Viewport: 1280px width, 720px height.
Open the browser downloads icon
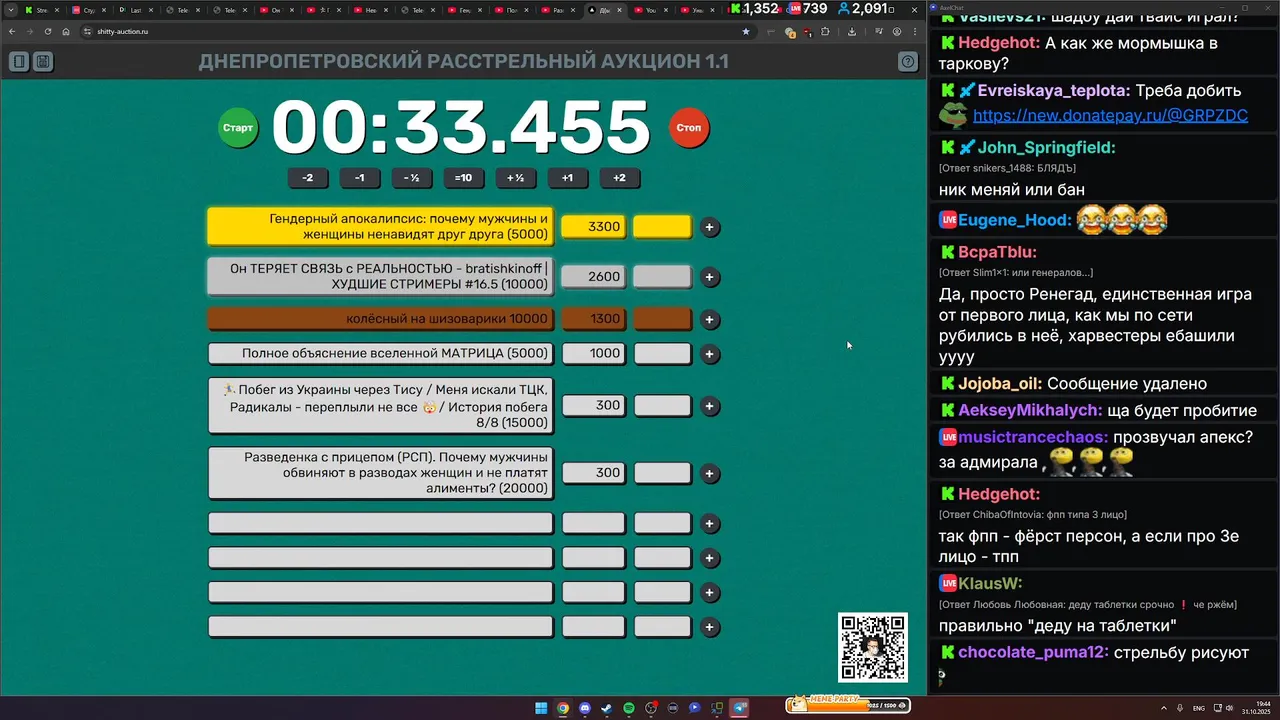[x=851, y=31]
